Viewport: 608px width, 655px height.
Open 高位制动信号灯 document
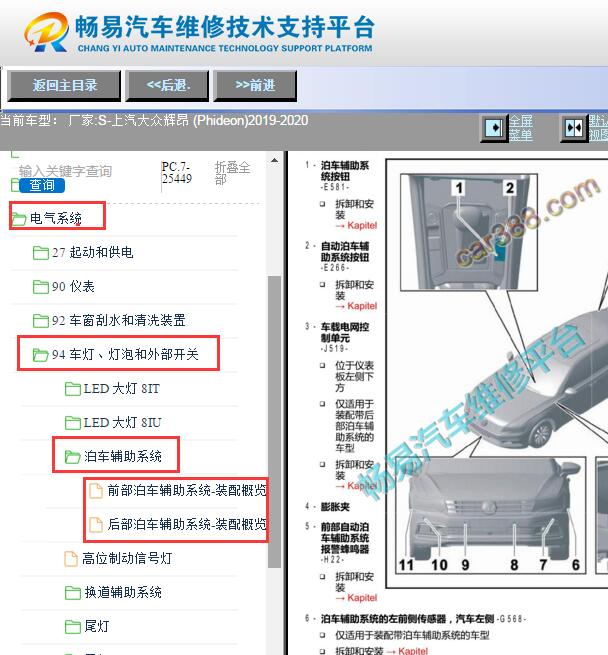(127, 558)
